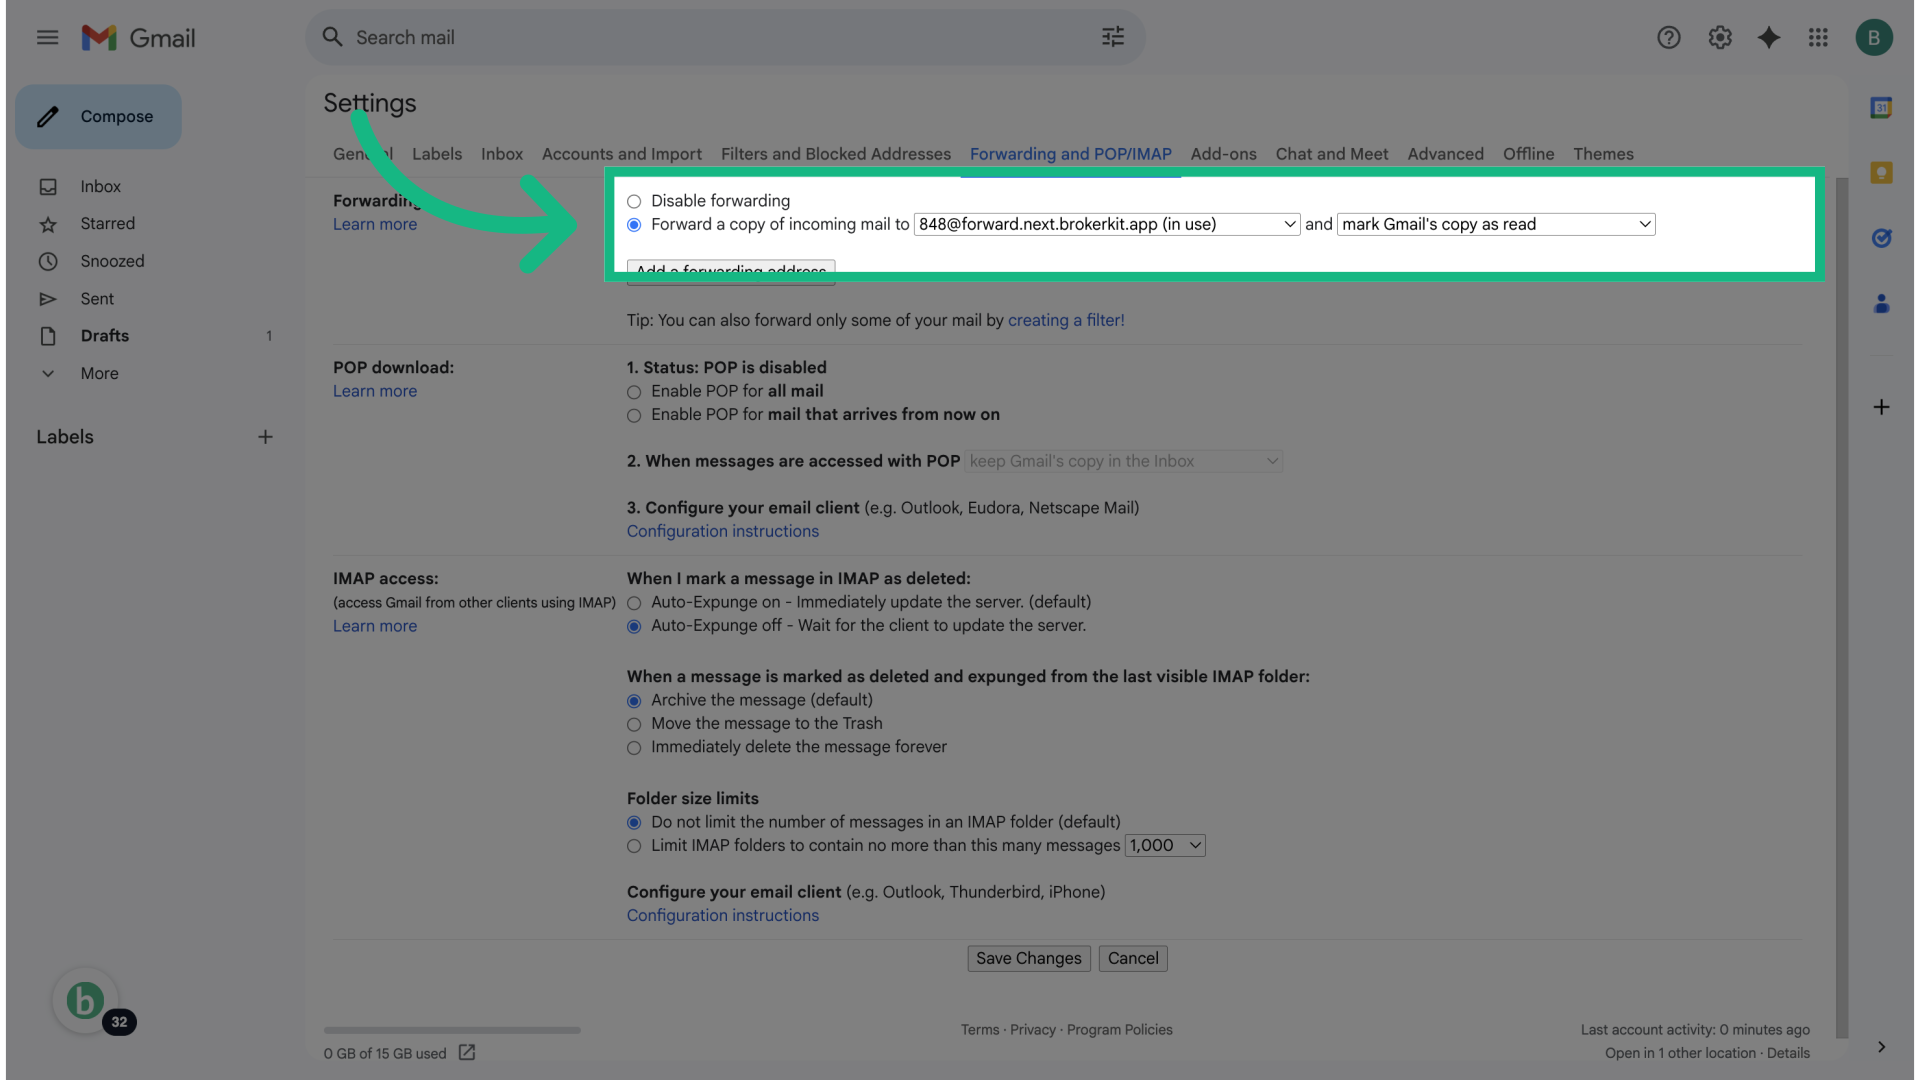Select Auto-Expunge off option
Viewport: 1920px width, 1080px height.
click(x=634, y=626)
